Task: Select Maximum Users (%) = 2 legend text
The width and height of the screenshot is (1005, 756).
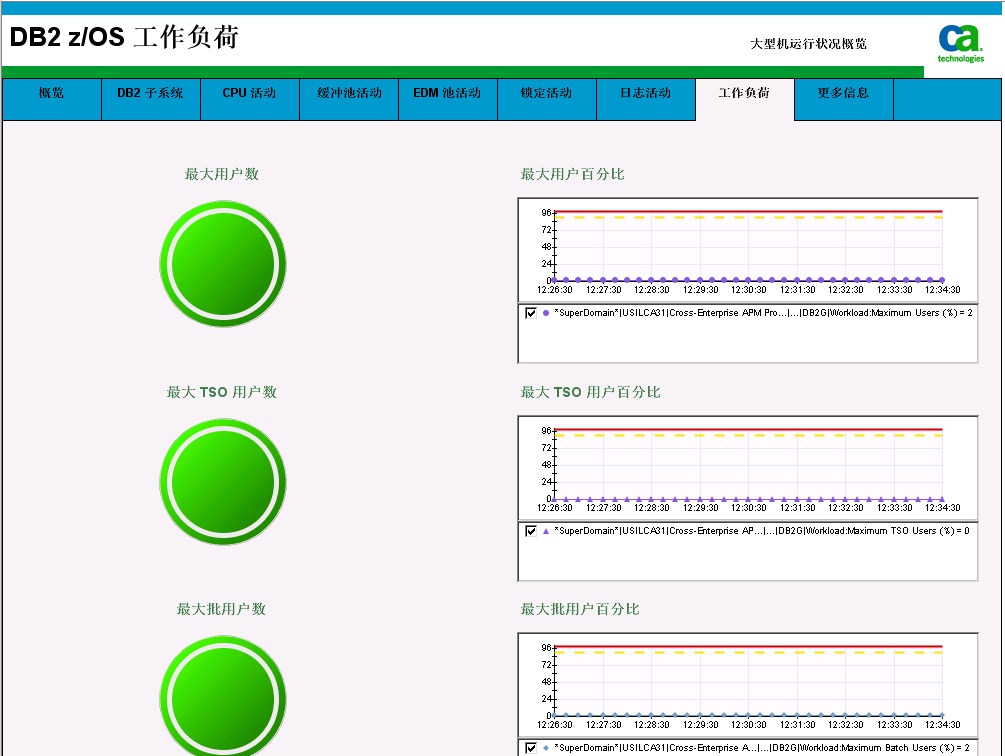Action: pos(763,313)
